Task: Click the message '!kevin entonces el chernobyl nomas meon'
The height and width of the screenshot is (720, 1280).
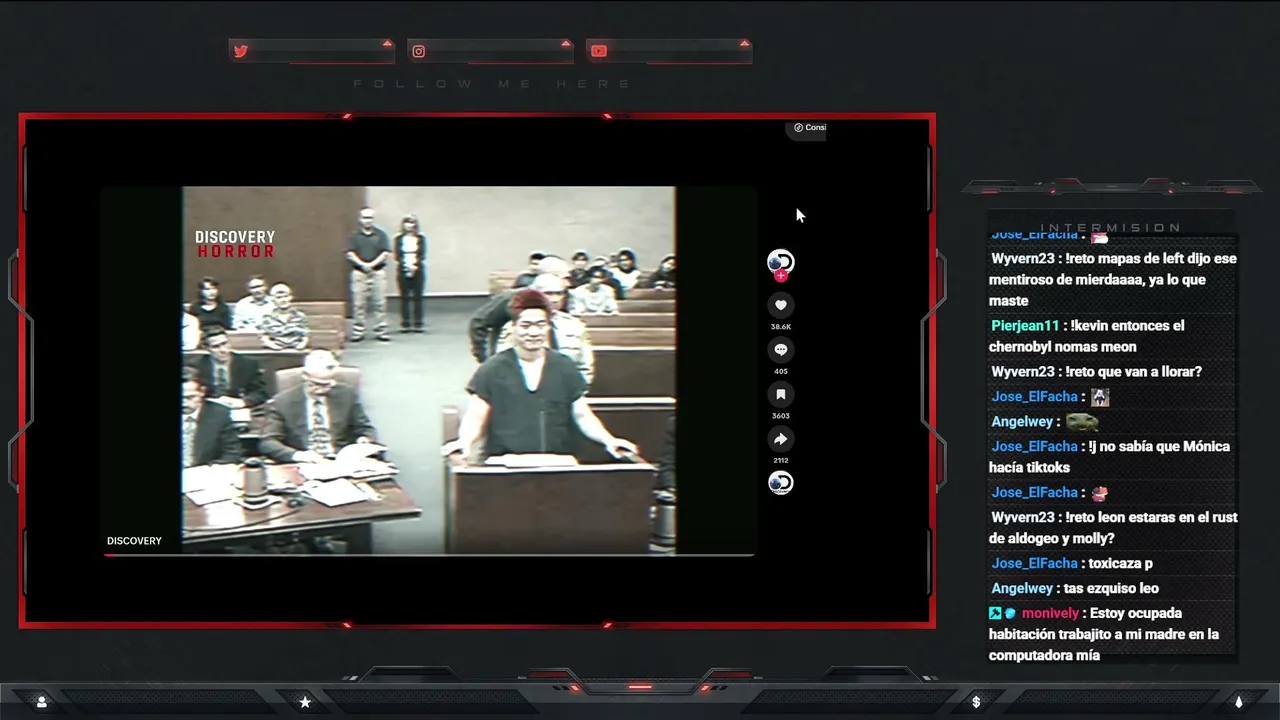Action: (x=1087, y=336)
